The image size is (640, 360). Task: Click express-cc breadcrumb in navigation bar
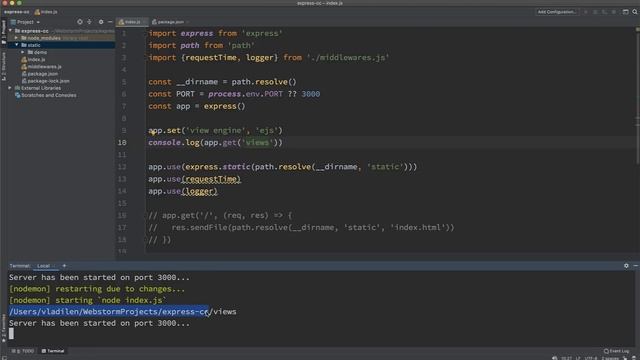(16, 12)
